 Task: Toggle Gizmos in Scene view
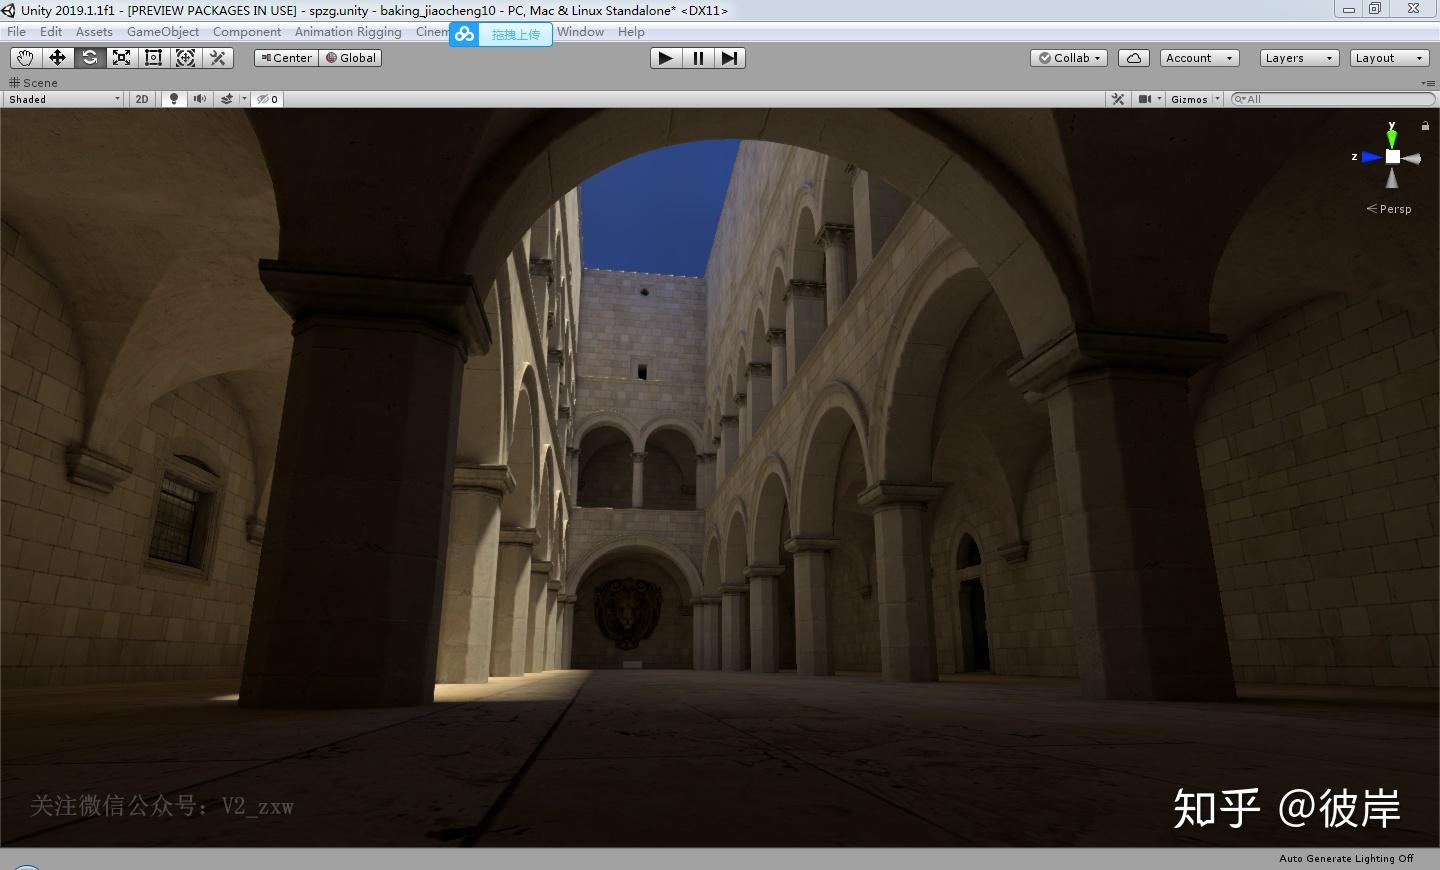(1189, 99)
